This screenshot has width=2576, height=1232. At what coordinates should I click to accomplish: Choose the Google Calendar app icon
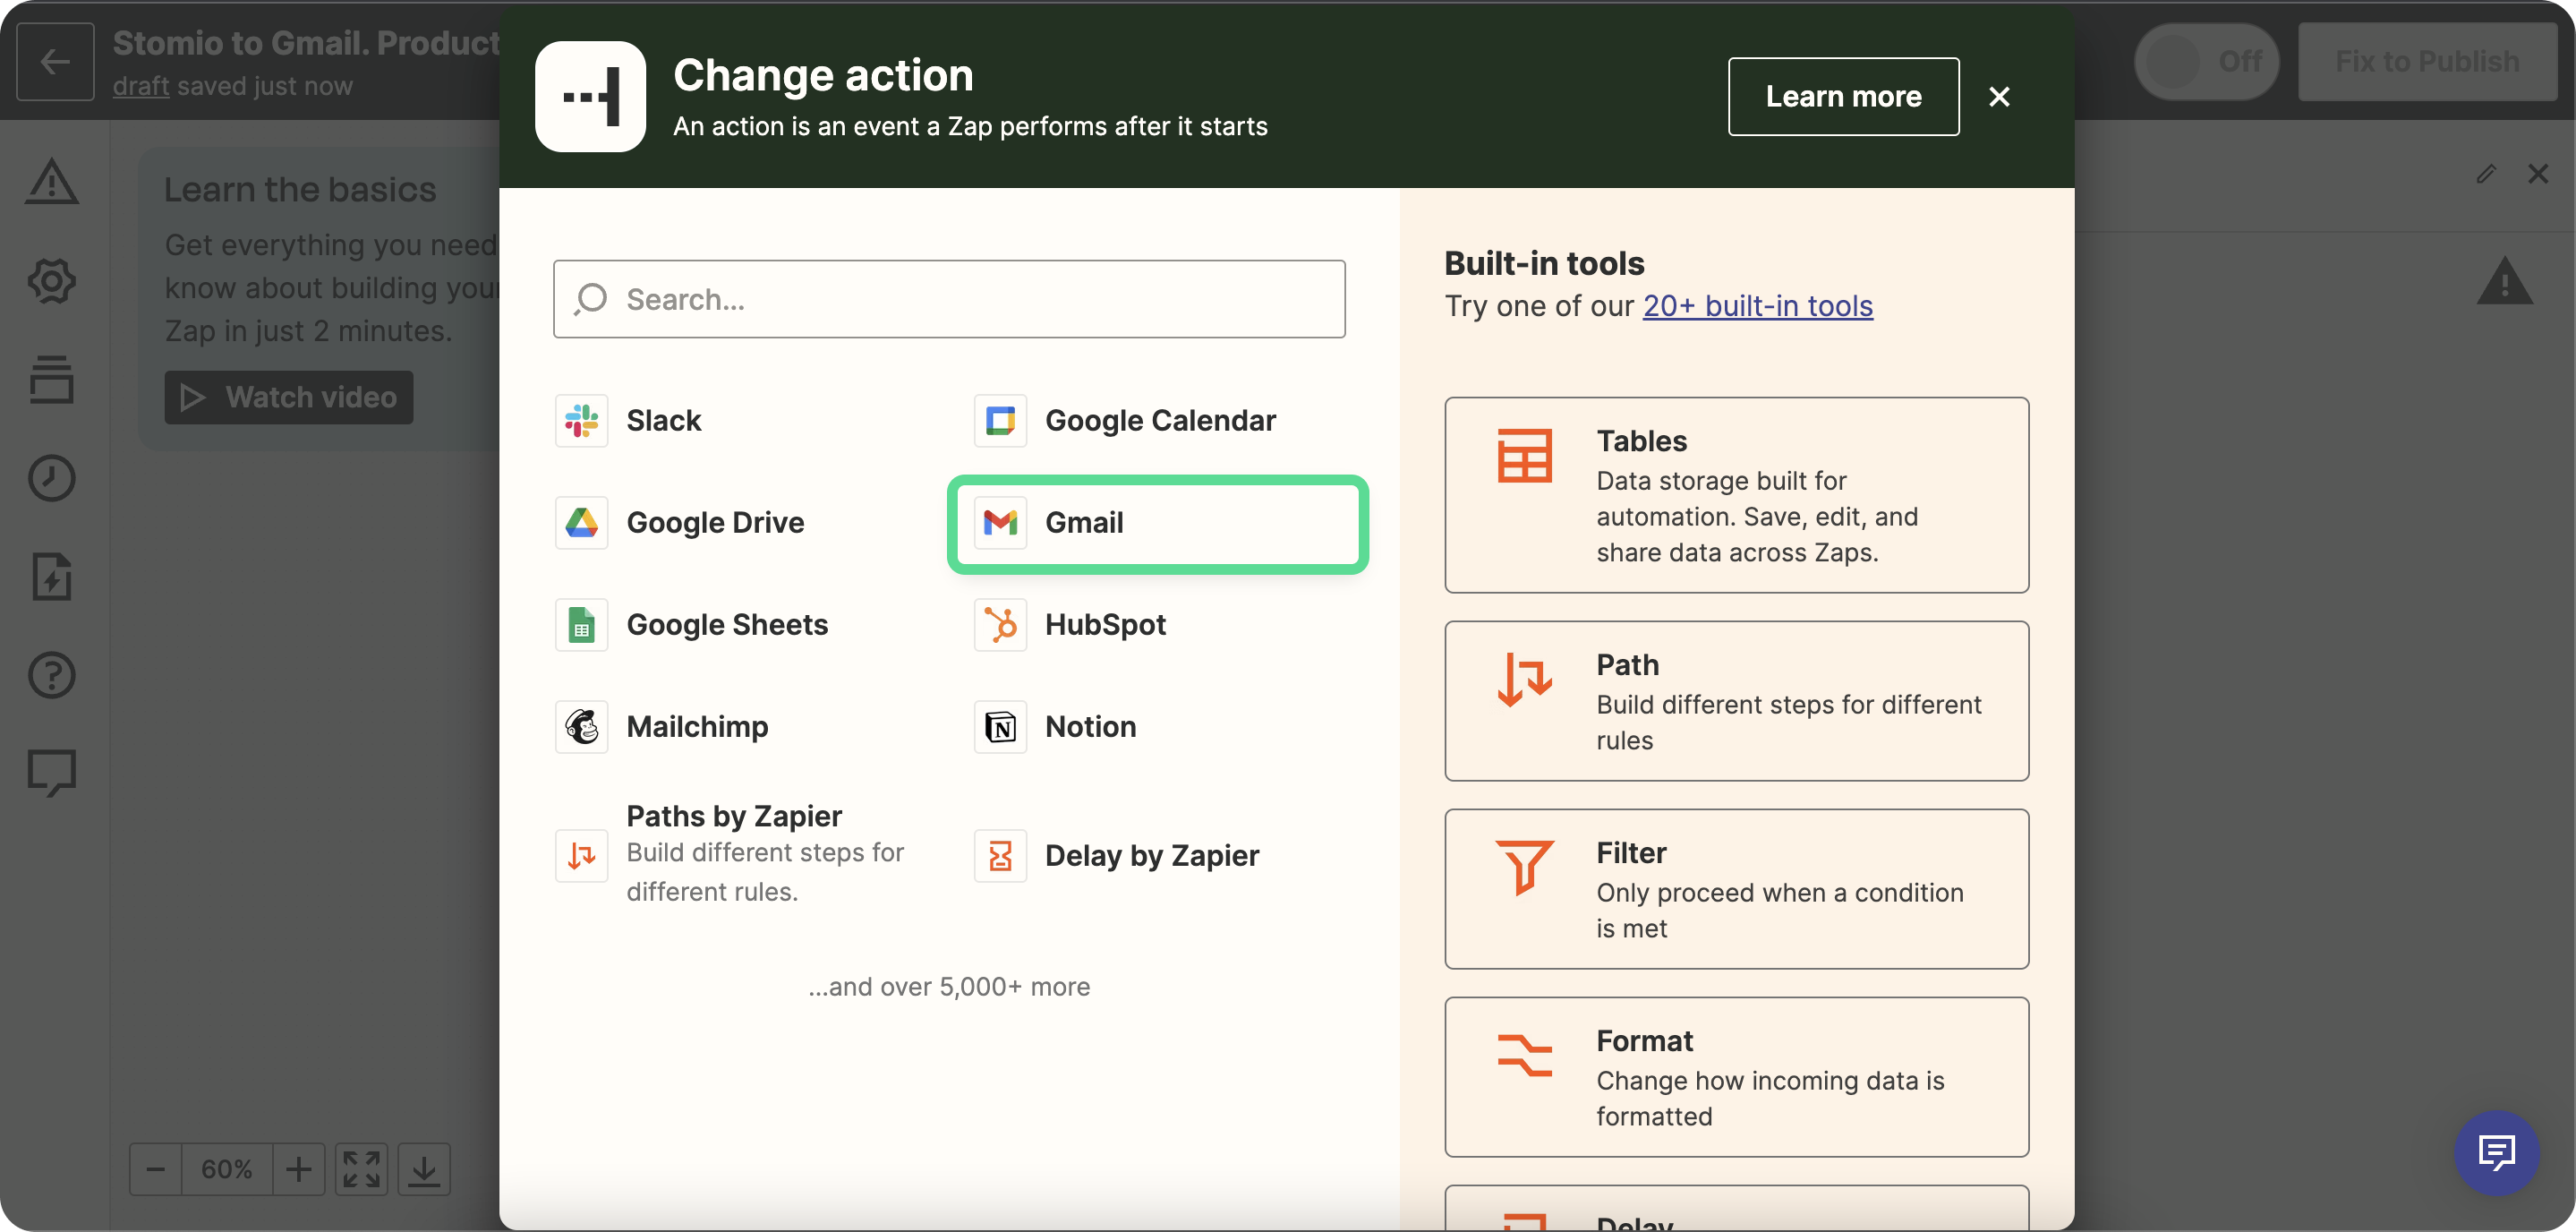(x=1000, y=420)
